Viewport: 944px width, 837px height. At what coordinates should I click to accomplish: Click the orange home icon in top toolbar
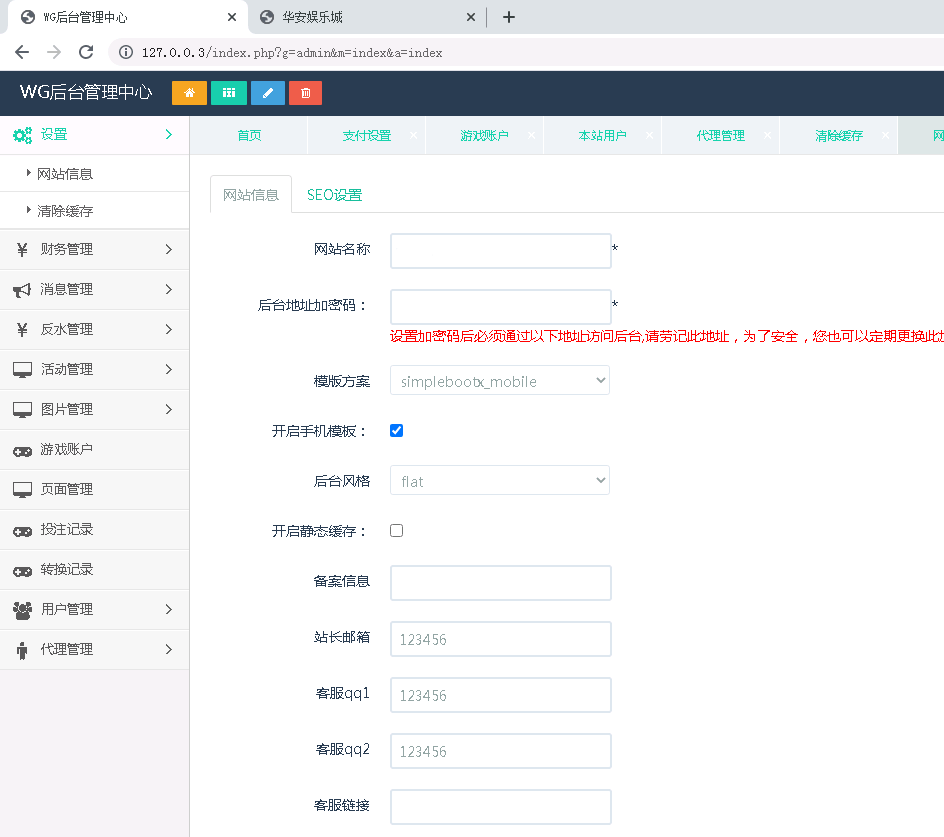point(189,92)
